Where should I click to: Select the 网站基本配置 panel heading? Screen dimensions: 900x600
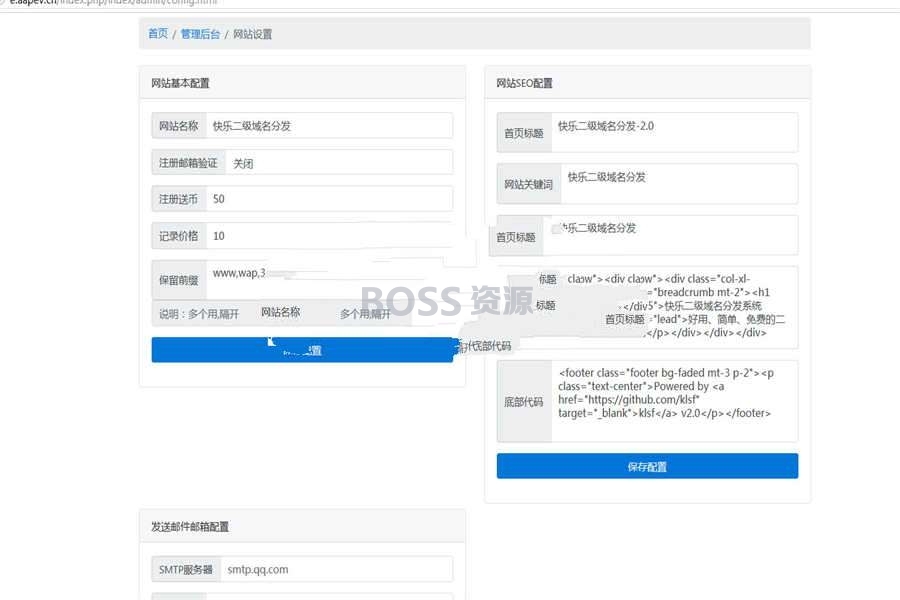180,83
